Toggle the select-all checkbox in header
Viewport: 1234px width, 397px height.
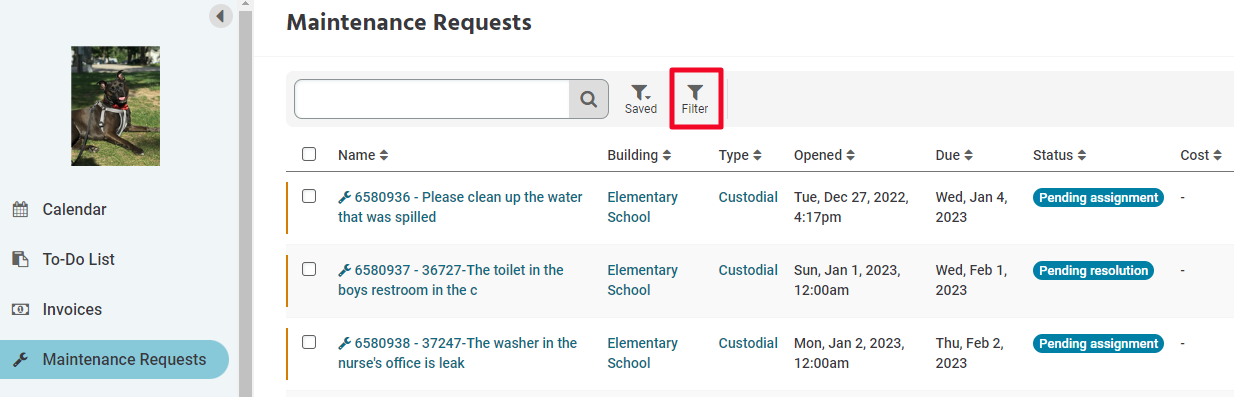(x=309, y=154)
